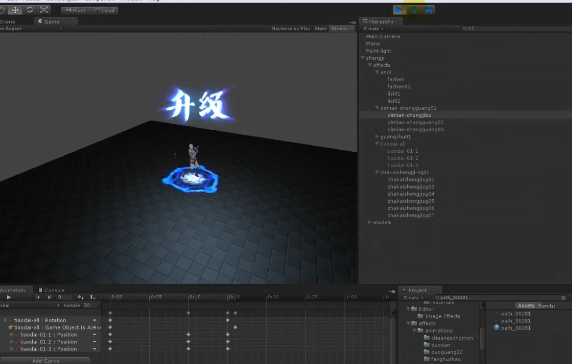
Task: Collapse the effects object in the Hierarchy
Action: point(370,65)
